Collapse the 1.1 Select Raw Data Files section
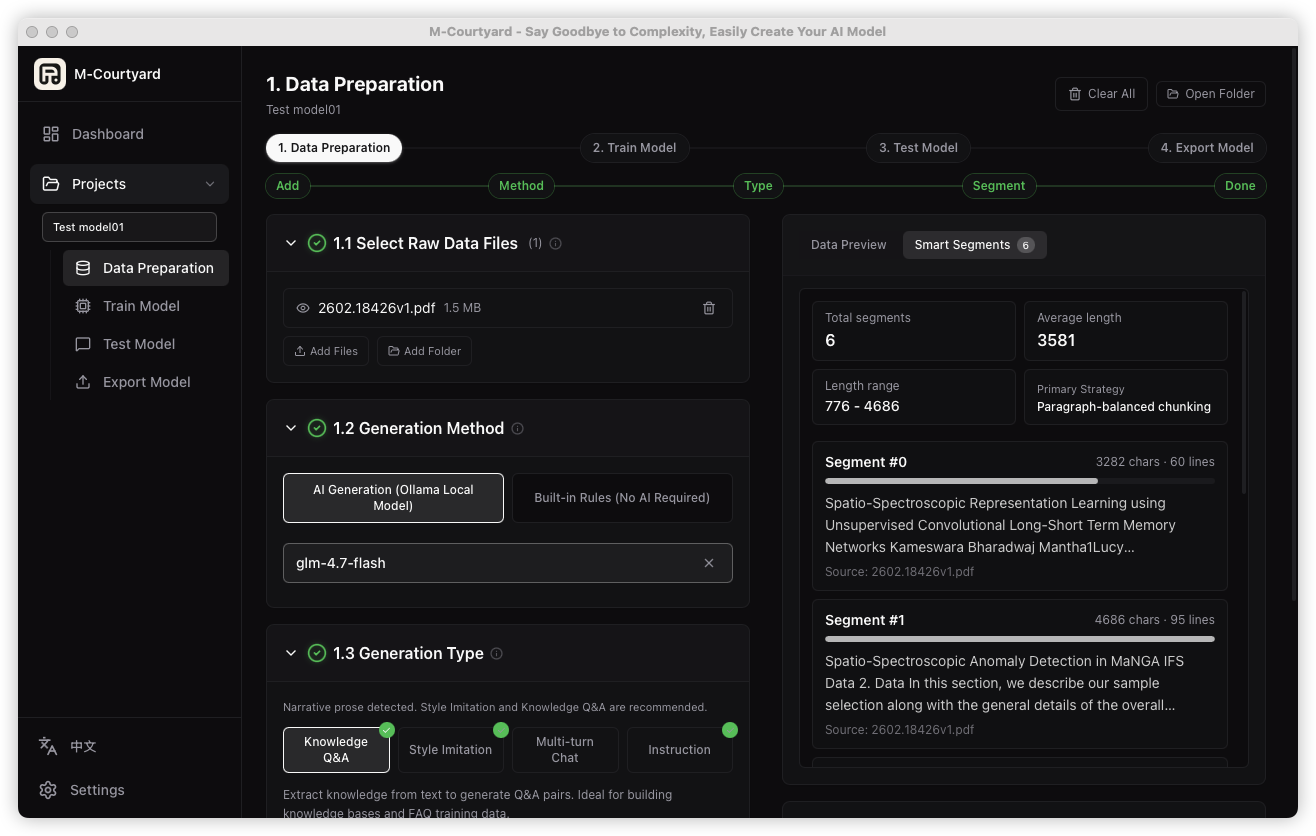The image size is (1316, 836). 291,243
